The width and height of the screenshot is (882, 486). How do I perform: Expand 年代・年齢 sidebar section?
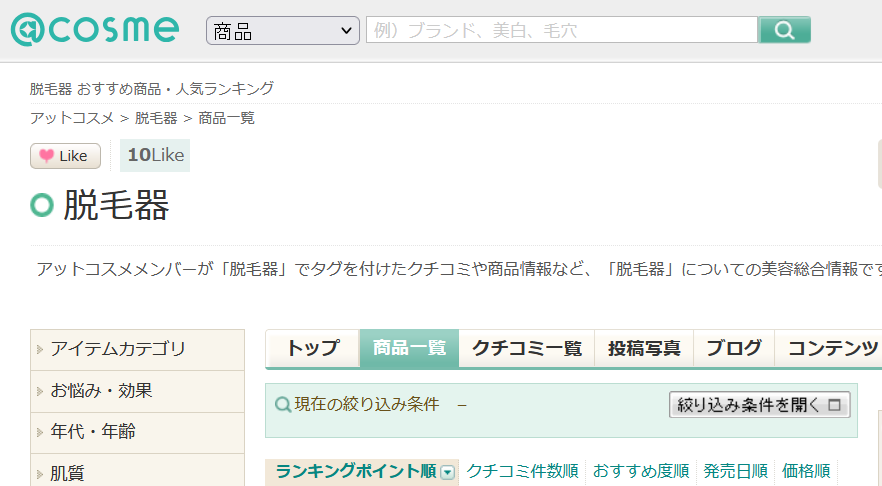click(x=93, y=432)
